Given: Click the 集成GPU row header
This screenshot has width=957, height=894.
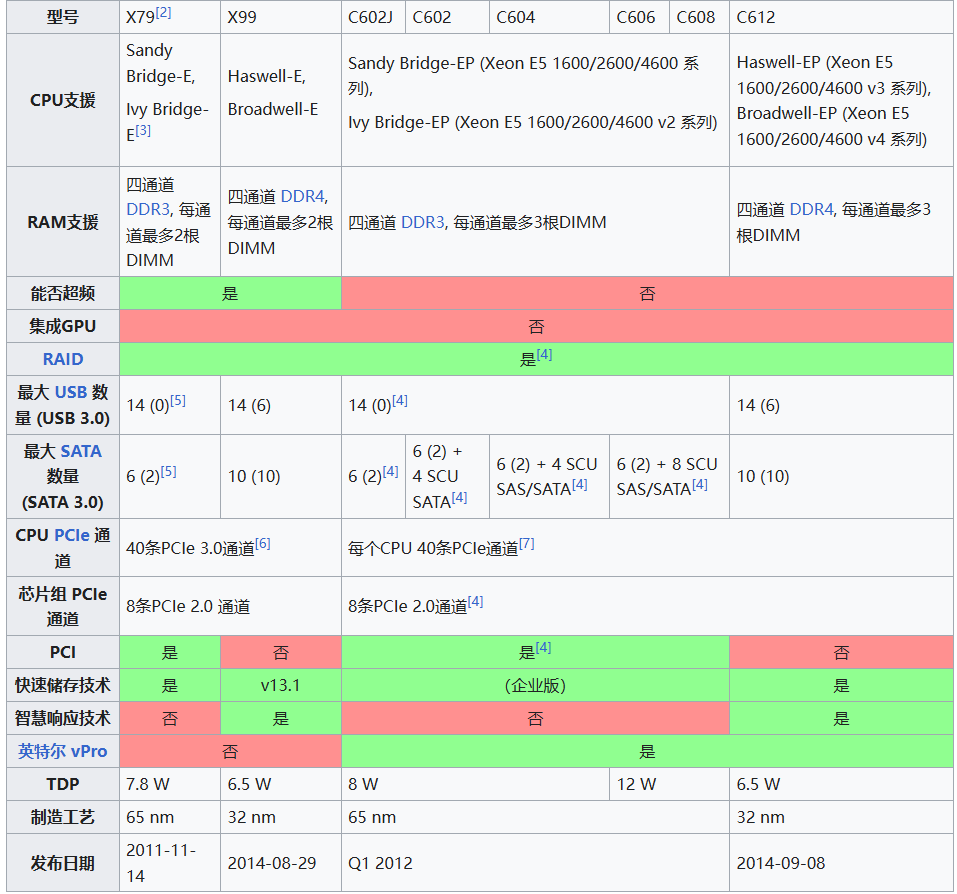Looking at the screenshot, I should point(63,326).
